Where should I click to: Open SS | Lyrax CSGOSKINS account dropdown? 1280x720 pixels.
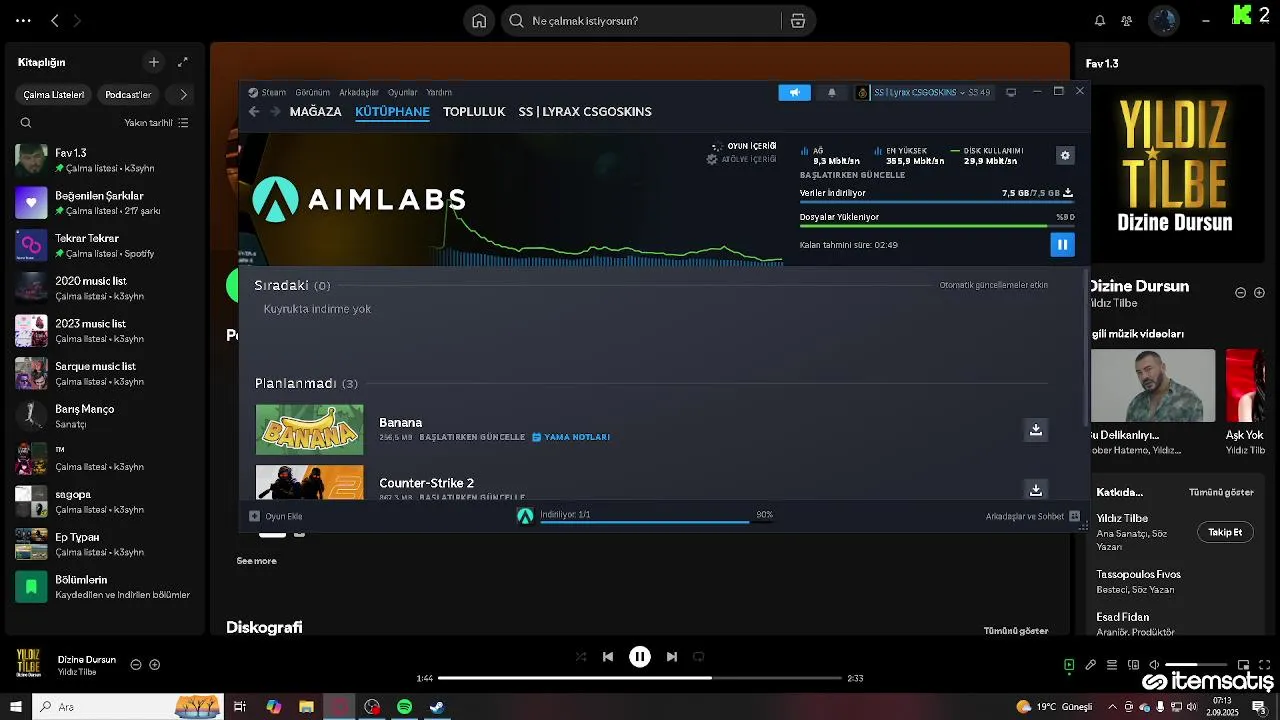924,92
